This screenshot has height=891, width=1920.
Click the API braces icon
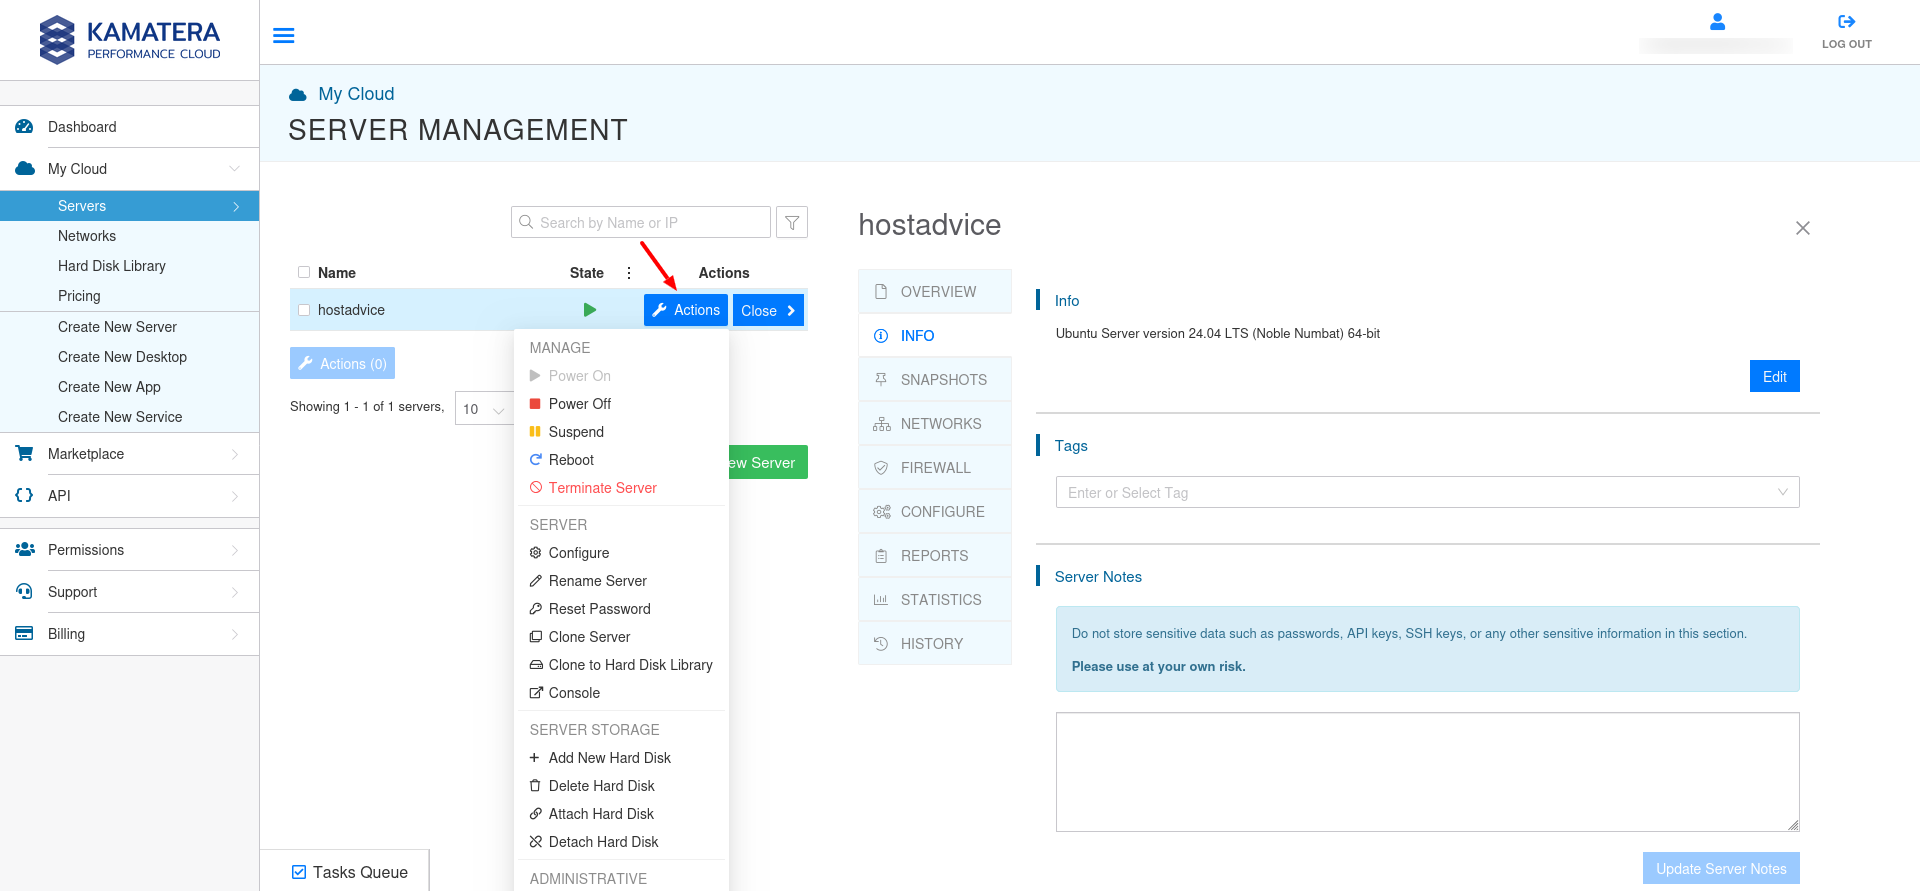(25, 496)
